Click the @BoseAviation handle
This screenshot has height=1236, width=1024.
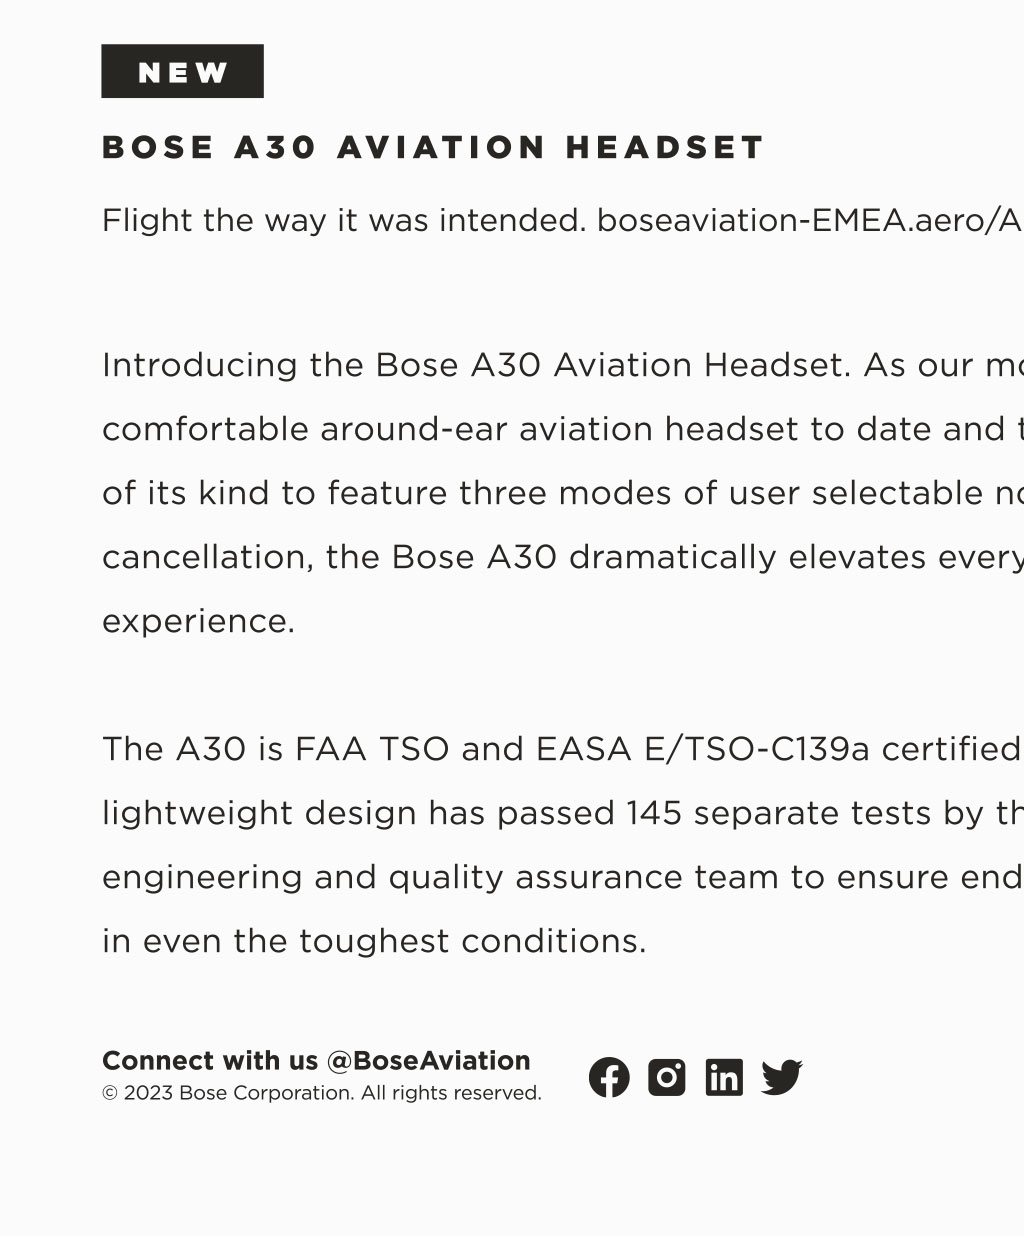pos(428,1060)
